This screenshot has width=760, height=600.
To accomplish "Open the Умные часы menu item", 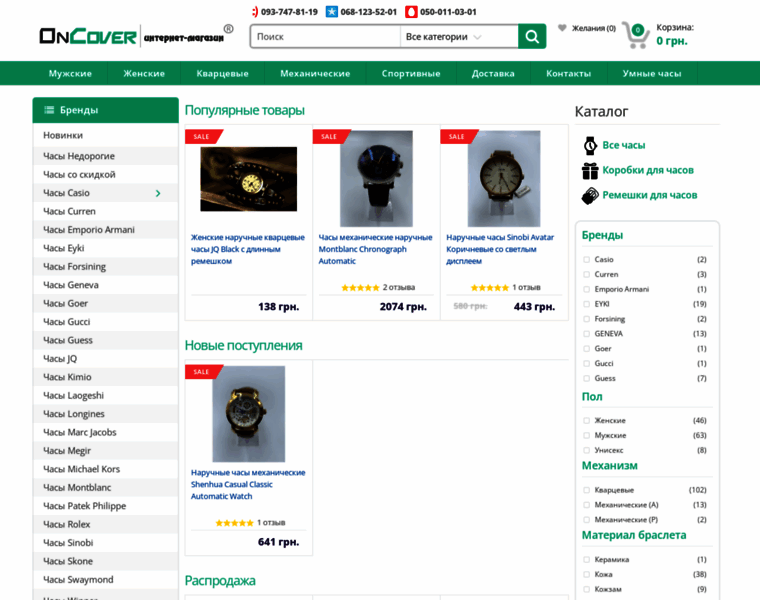I will [652, 74].
